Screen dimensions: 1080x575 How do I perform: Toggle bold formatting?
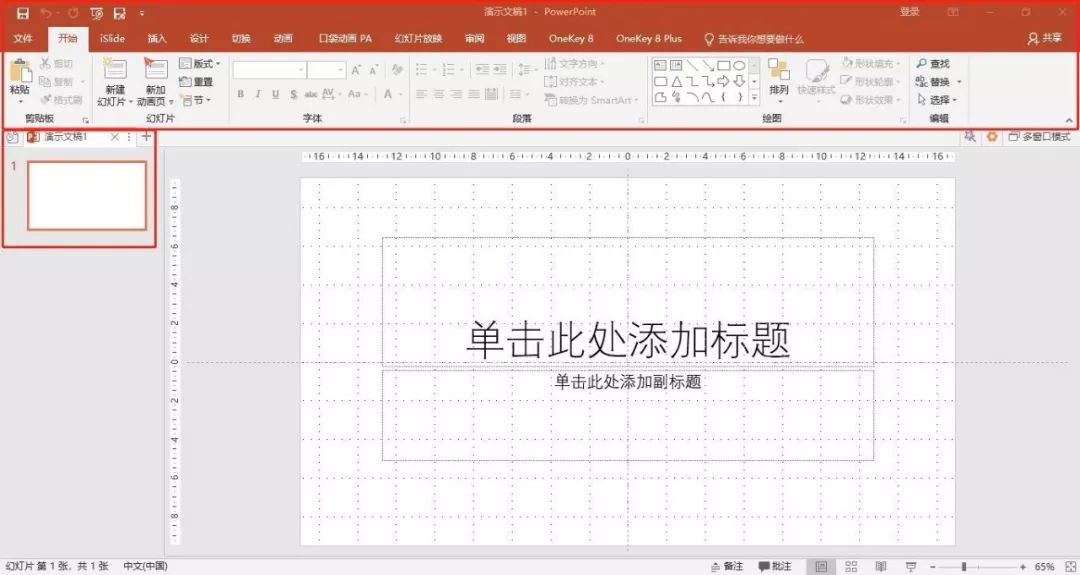[240, 94]
